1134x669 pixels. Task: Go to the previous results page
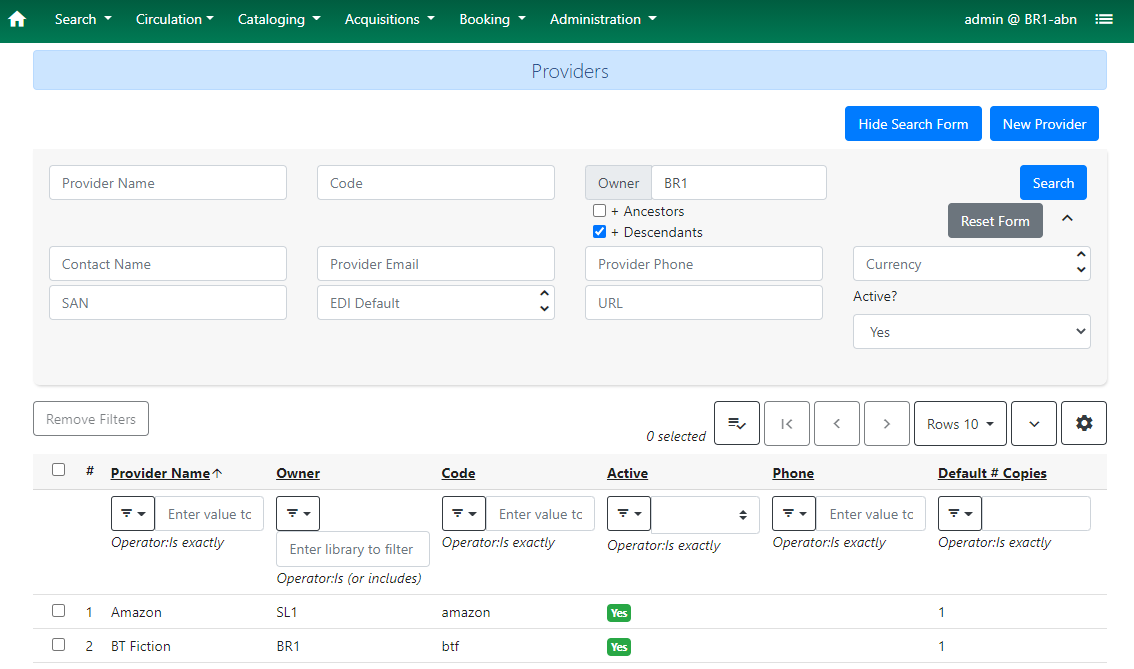[836, 424]
